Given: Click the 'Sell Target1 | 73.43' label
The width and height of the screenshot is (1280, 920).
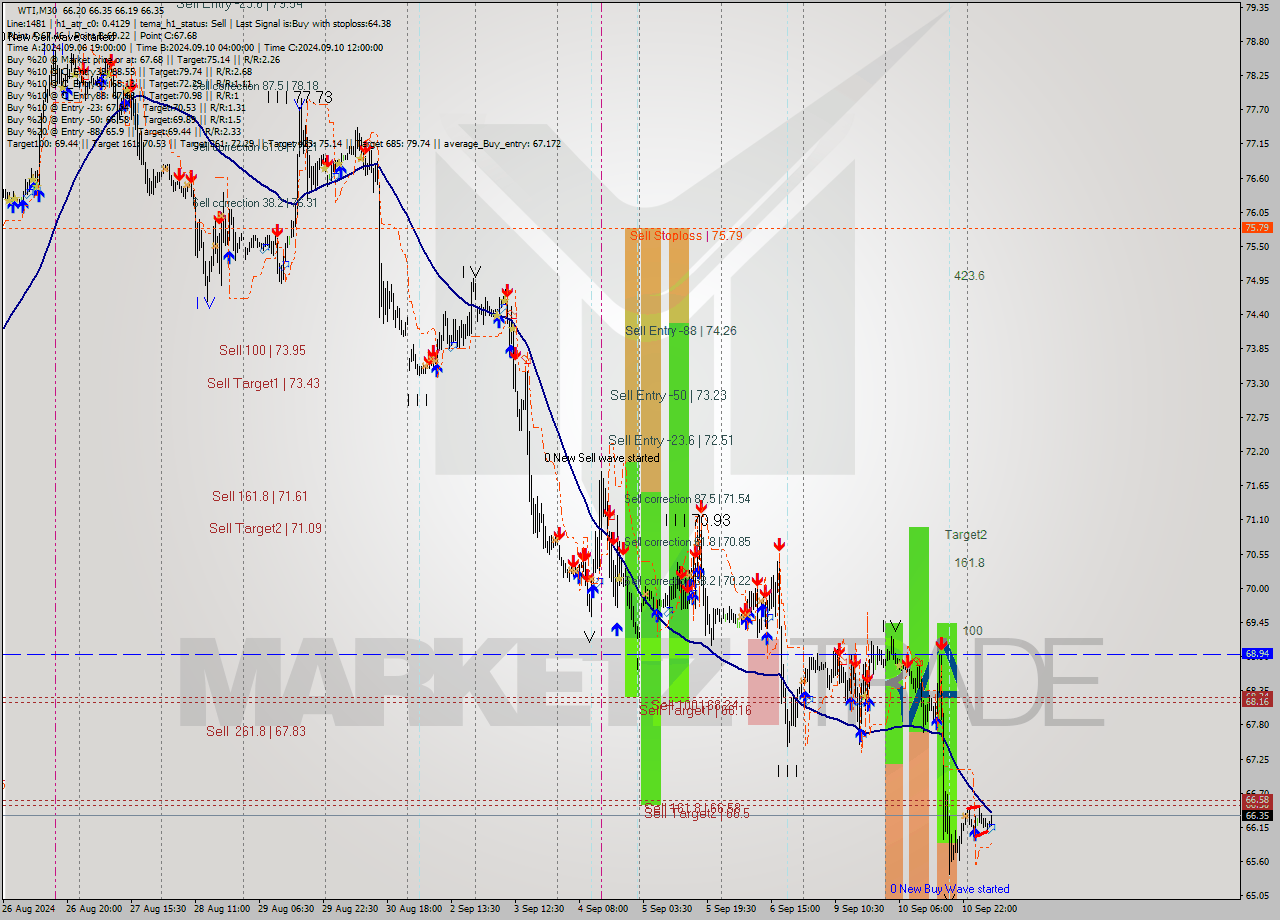Looking at the screenshot, I should 264,384.
